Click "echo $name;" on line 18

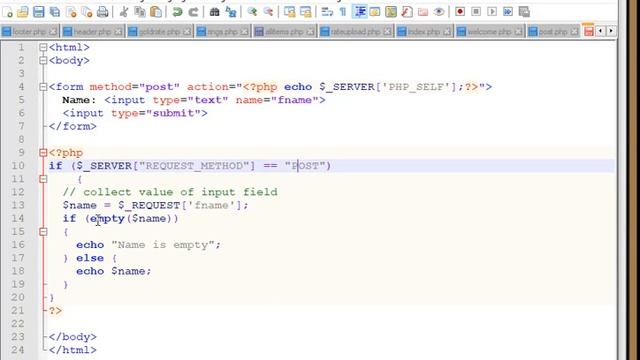tap(113, 271)
